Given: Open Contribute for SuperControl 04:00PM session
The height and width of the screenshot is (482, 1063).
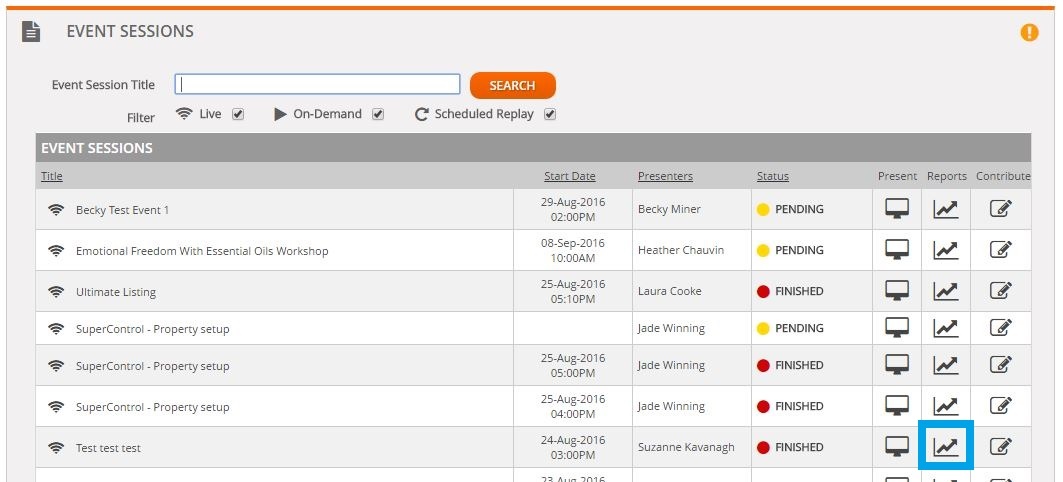Looking at the screenshot, I should [1001, 405].
